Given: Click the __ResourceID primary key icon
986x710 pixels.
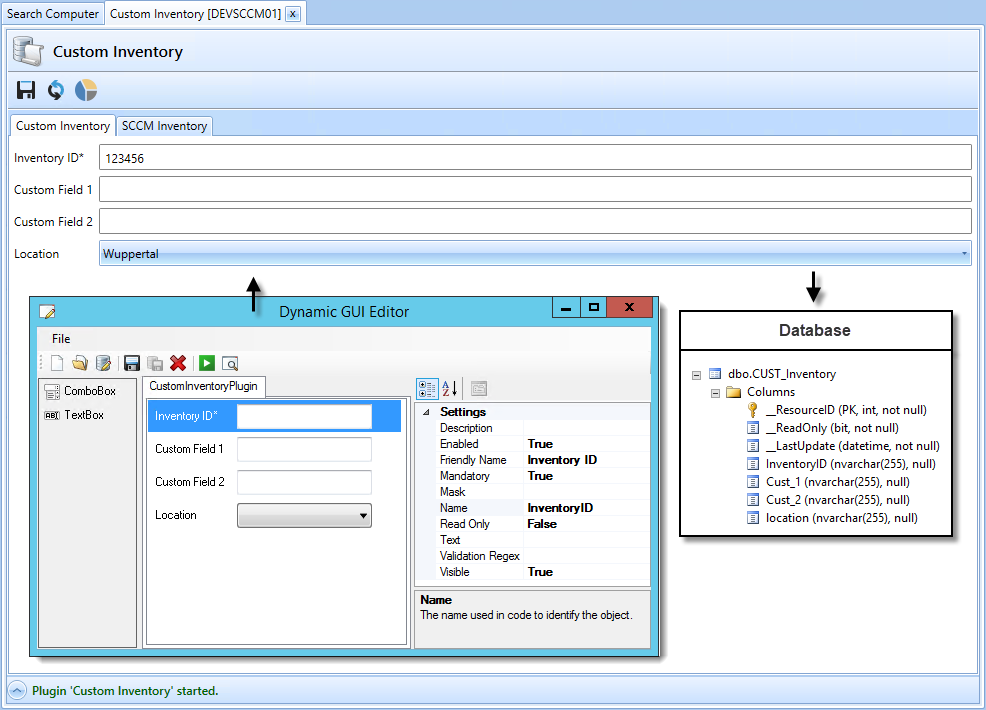Looking at the screenshot, I should click(753, 410).
